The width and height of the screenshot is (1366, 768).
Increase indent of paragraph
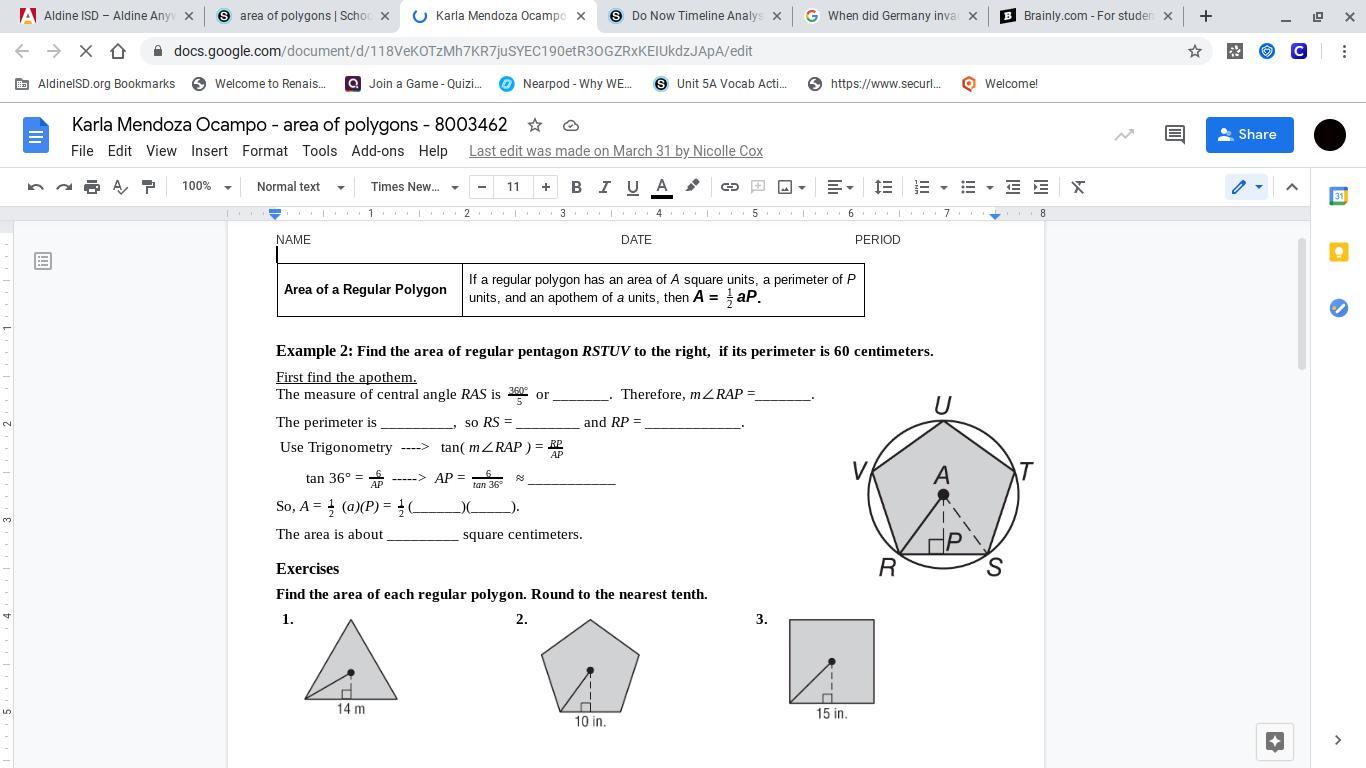click(1041, 187)
